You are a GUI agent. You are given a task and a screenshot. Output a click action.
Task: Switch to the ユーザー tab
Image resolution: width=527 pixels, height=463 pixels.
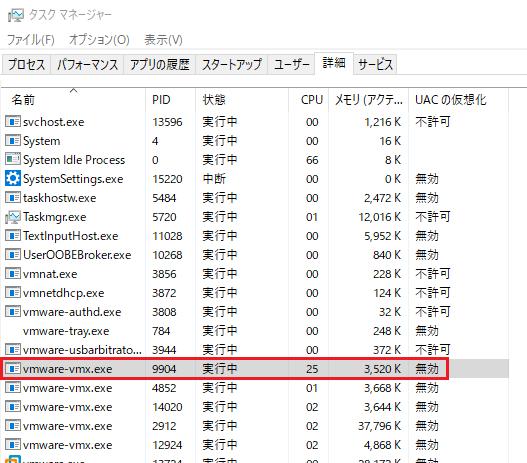[291, 65]
